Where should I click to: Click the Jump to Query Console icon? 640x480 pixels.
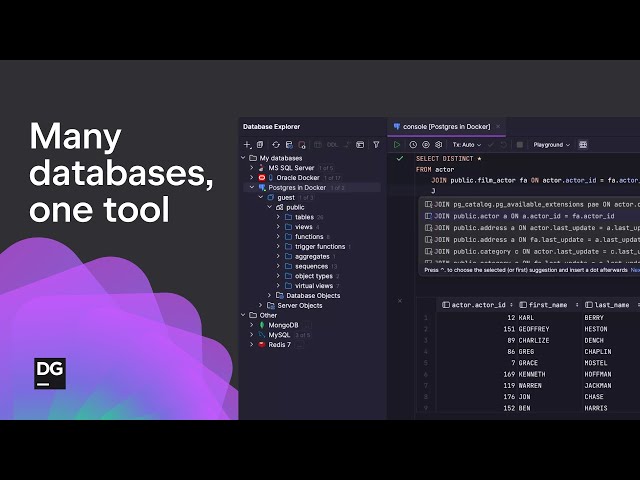[x=360, y=145]
